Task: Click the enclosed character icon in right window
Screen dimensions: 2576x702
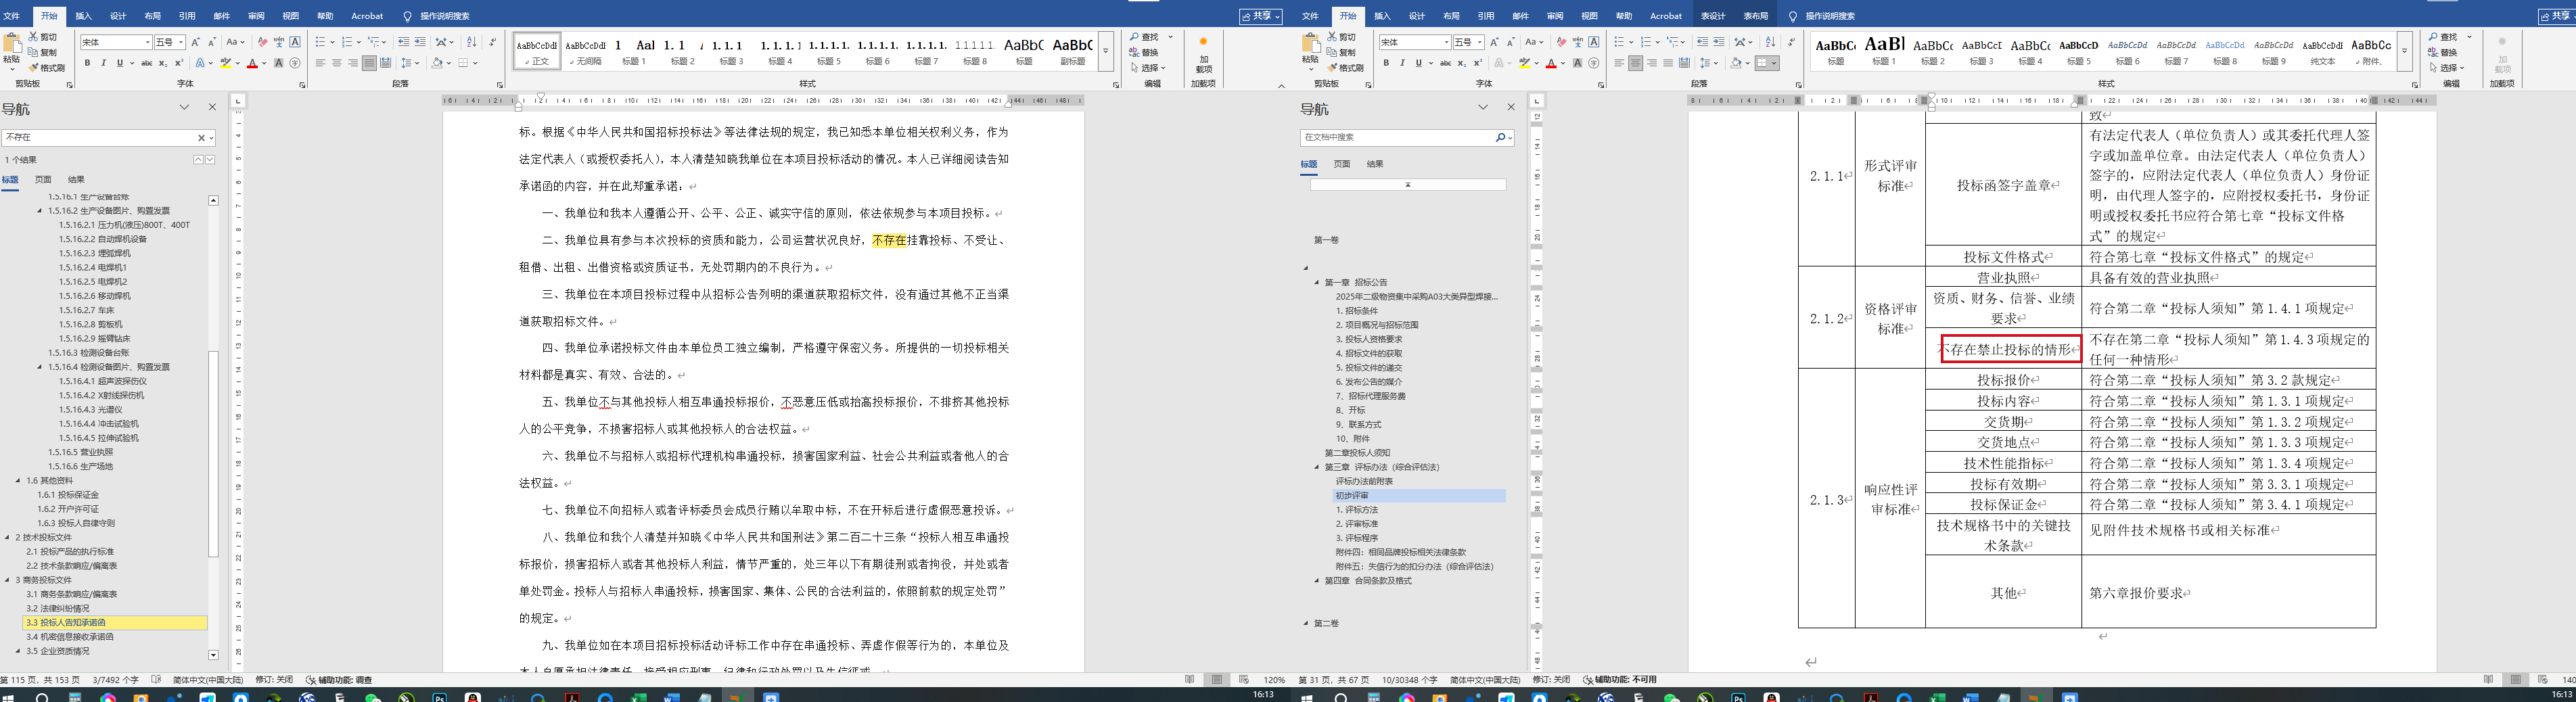Action: (1594, 63)
